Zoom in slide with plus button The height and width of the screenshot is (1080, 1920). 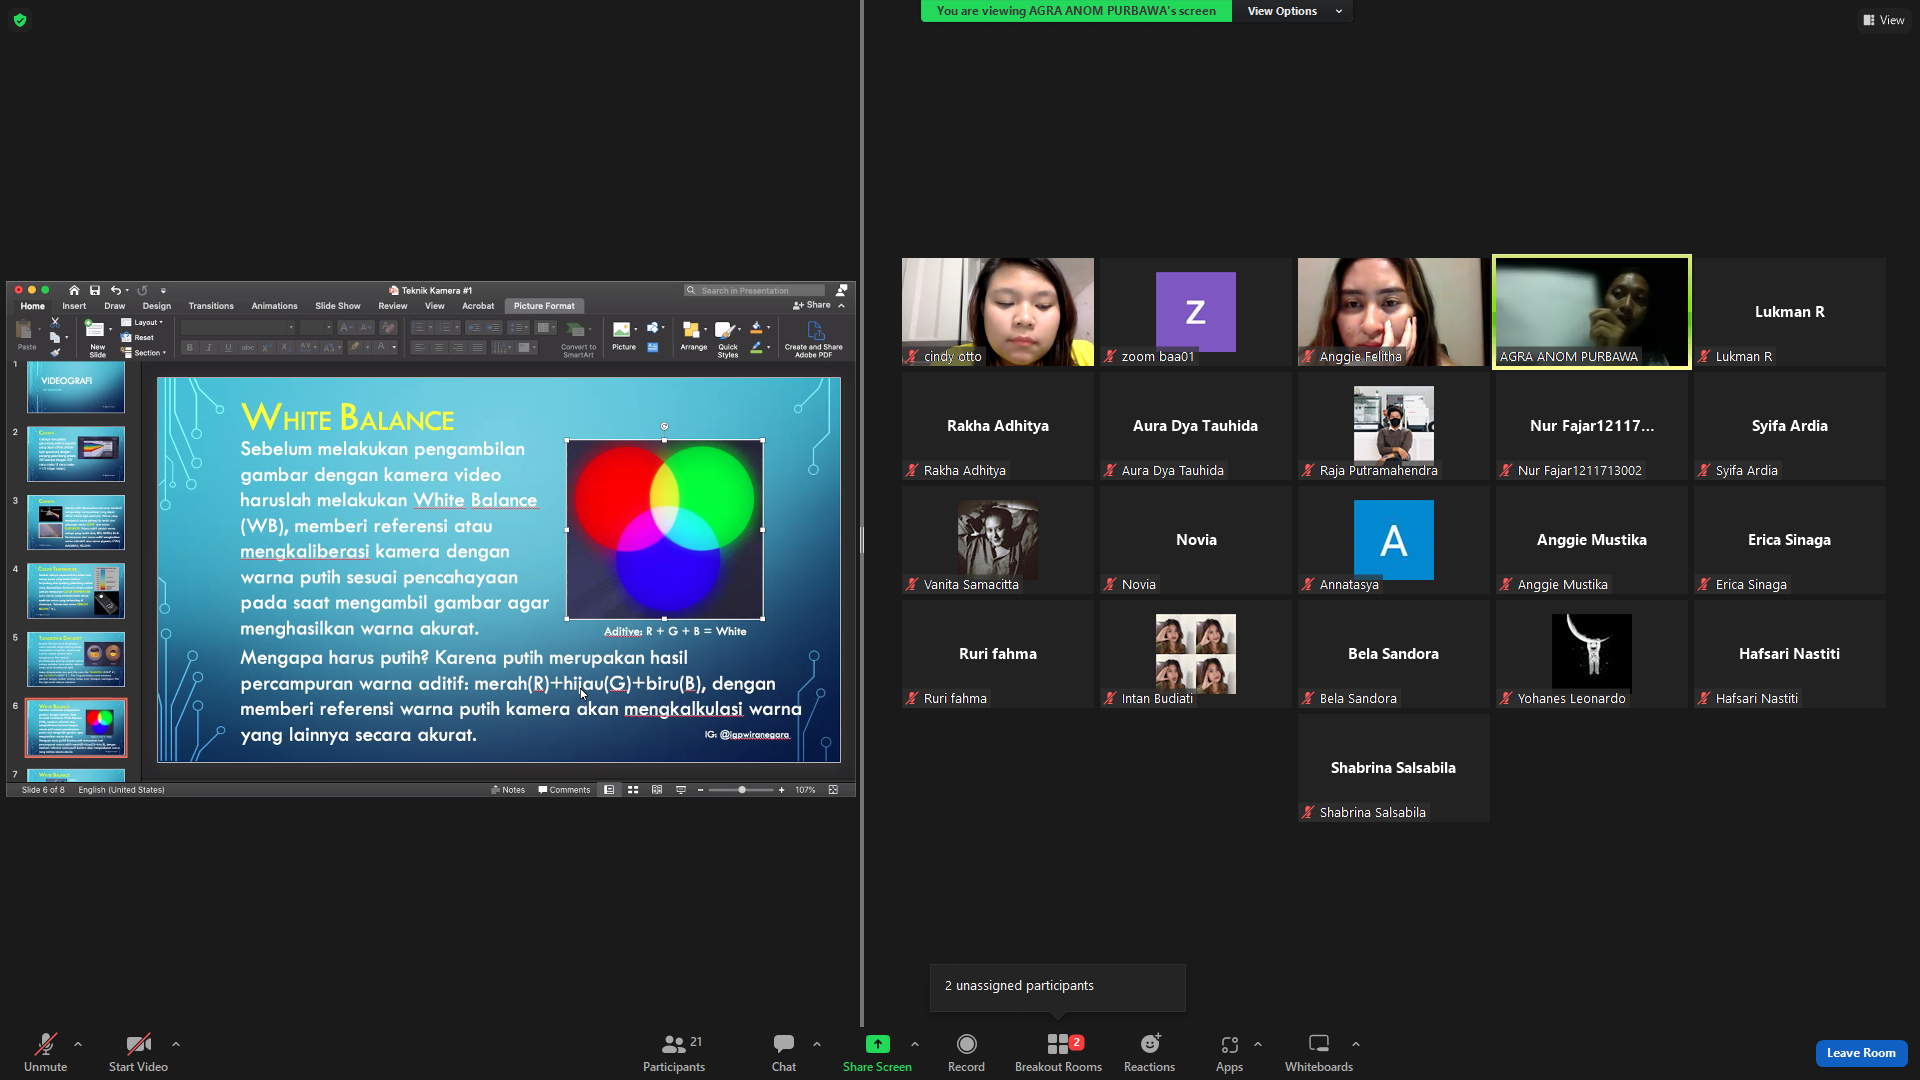pyautogui.click(x=782, y=790)
